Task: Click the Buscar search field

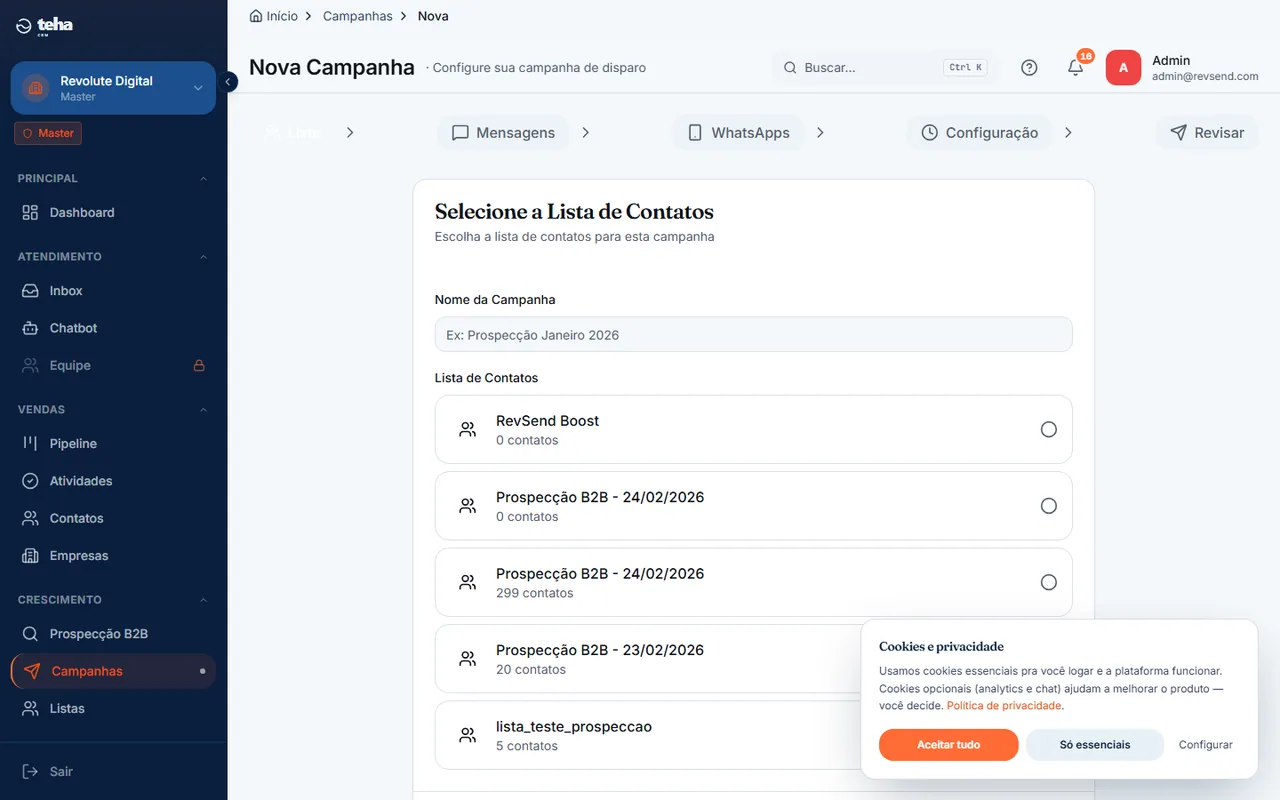Action: [885, 67]
